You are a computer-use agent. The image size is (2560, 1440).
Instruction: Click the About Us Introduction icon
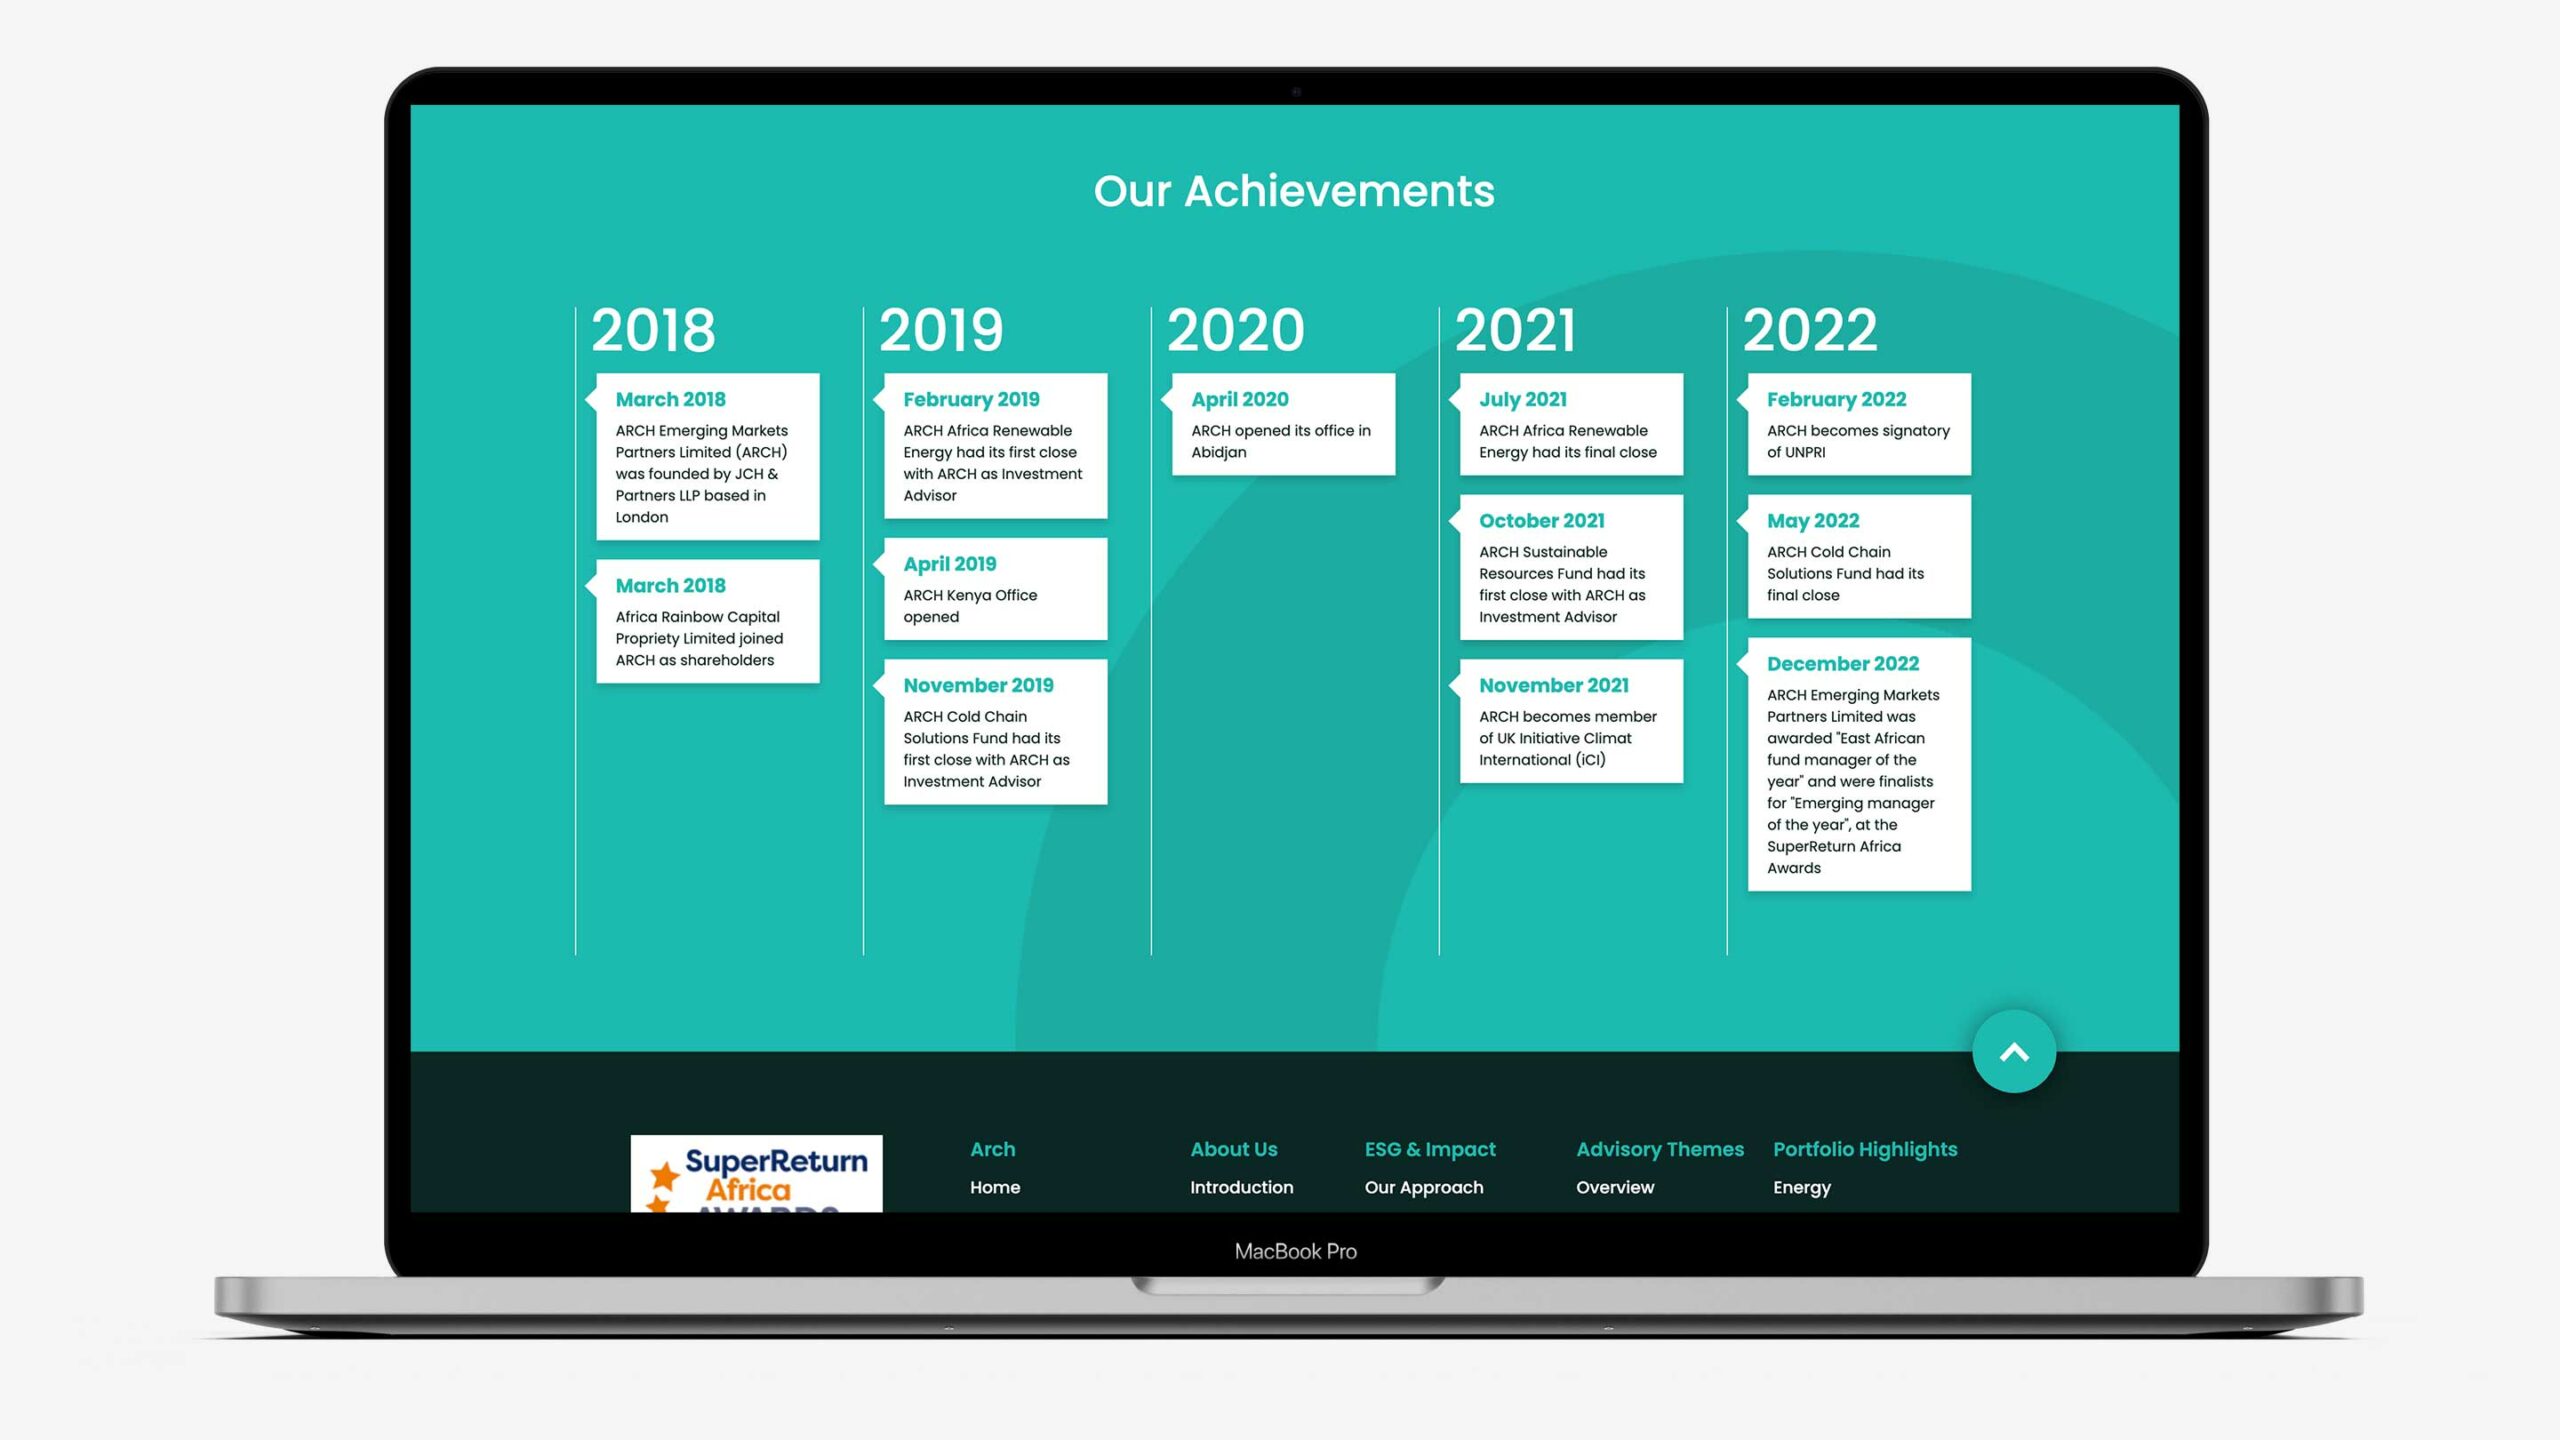(1241, 1187)
